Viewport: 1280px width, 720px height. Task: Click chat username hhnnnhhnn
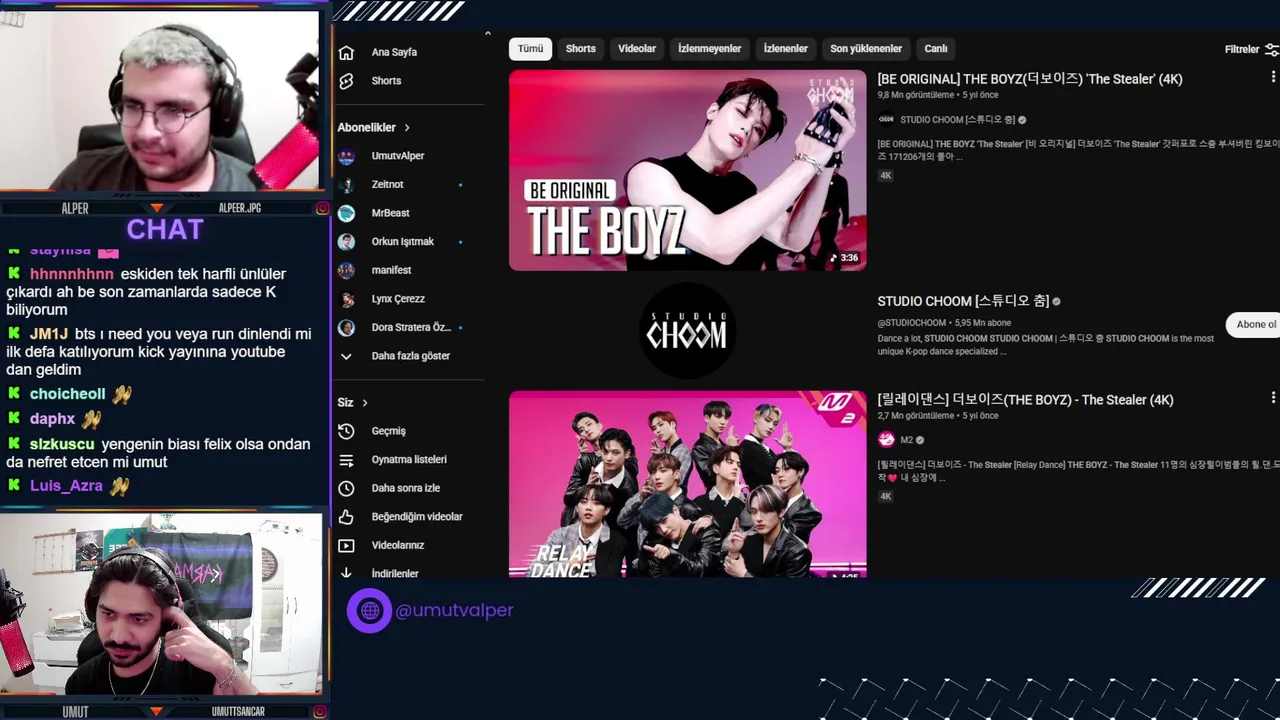point(72,274)
